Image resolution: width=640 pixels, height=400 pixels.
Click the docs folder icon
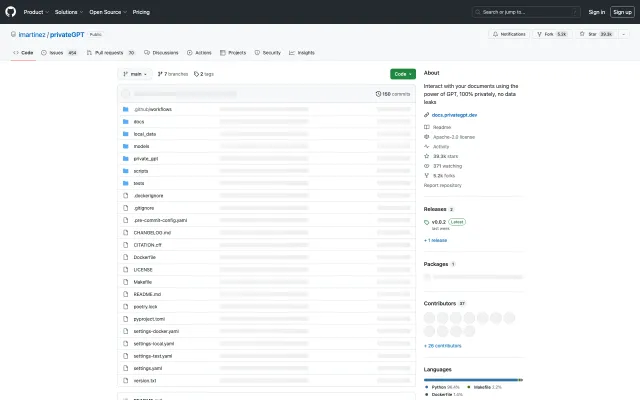tap(125, 121)
